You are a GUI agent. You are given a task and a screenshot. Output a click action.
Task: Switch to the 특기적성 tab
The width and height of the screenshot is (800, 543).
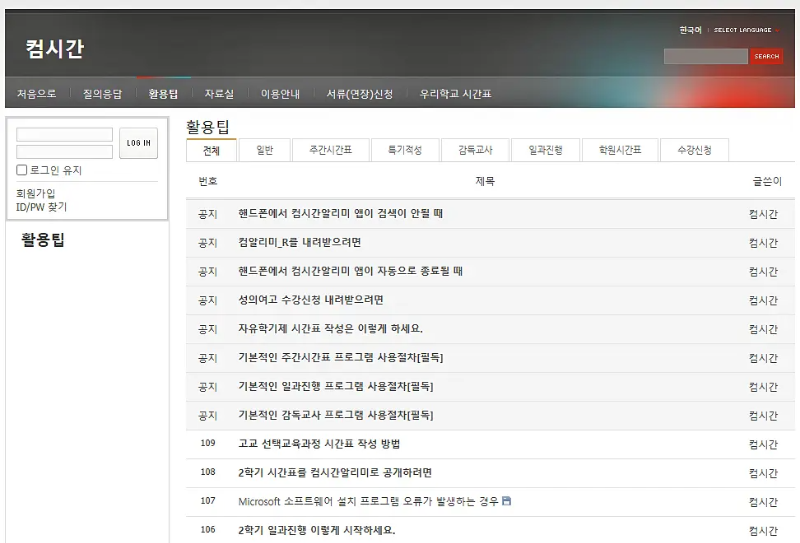(x=405, y=150)
